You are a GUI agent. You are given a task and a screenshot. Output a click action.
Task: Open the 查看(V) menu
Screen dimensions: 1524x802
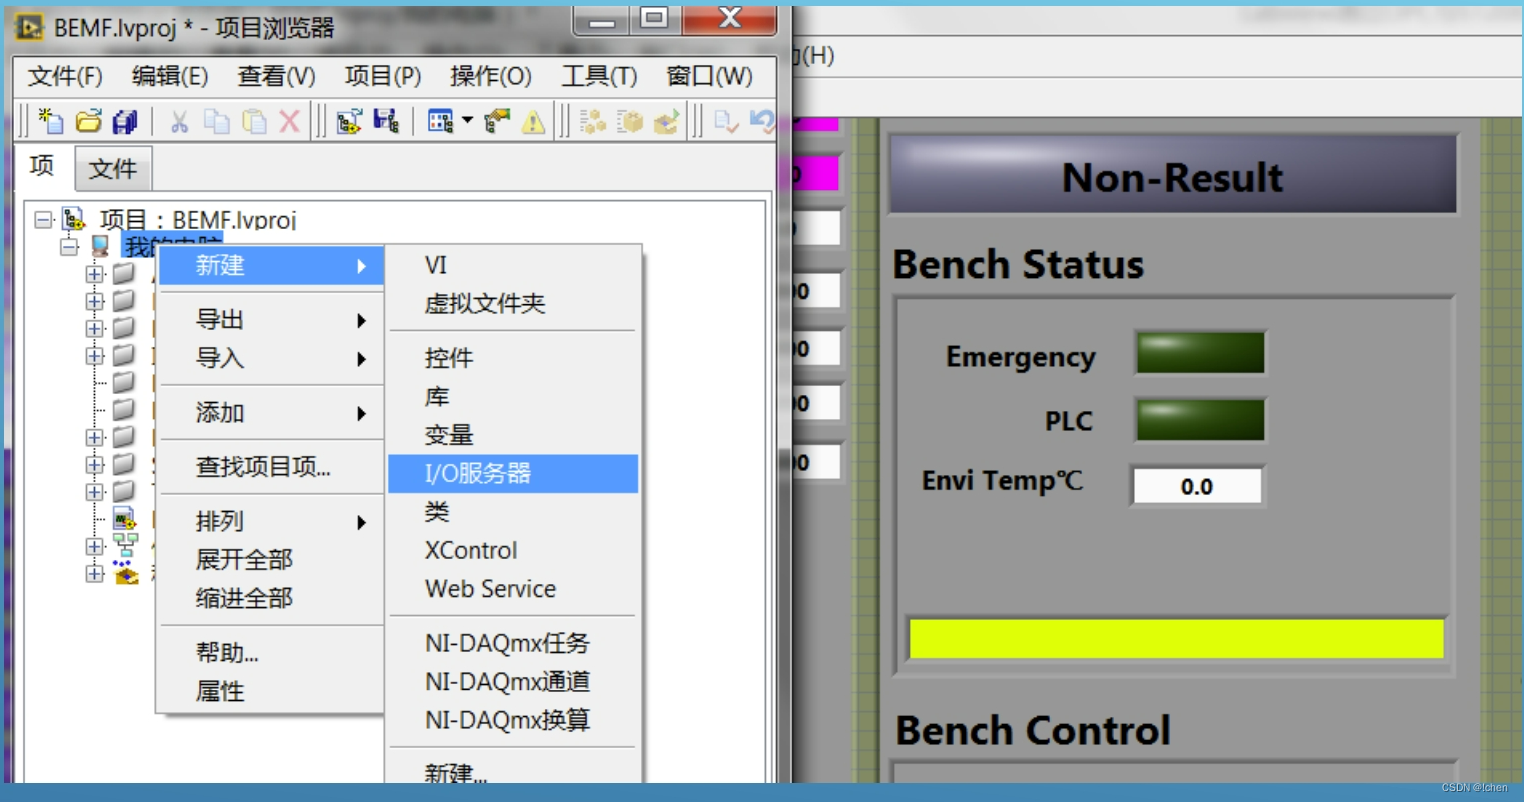(x=276, y=76)
